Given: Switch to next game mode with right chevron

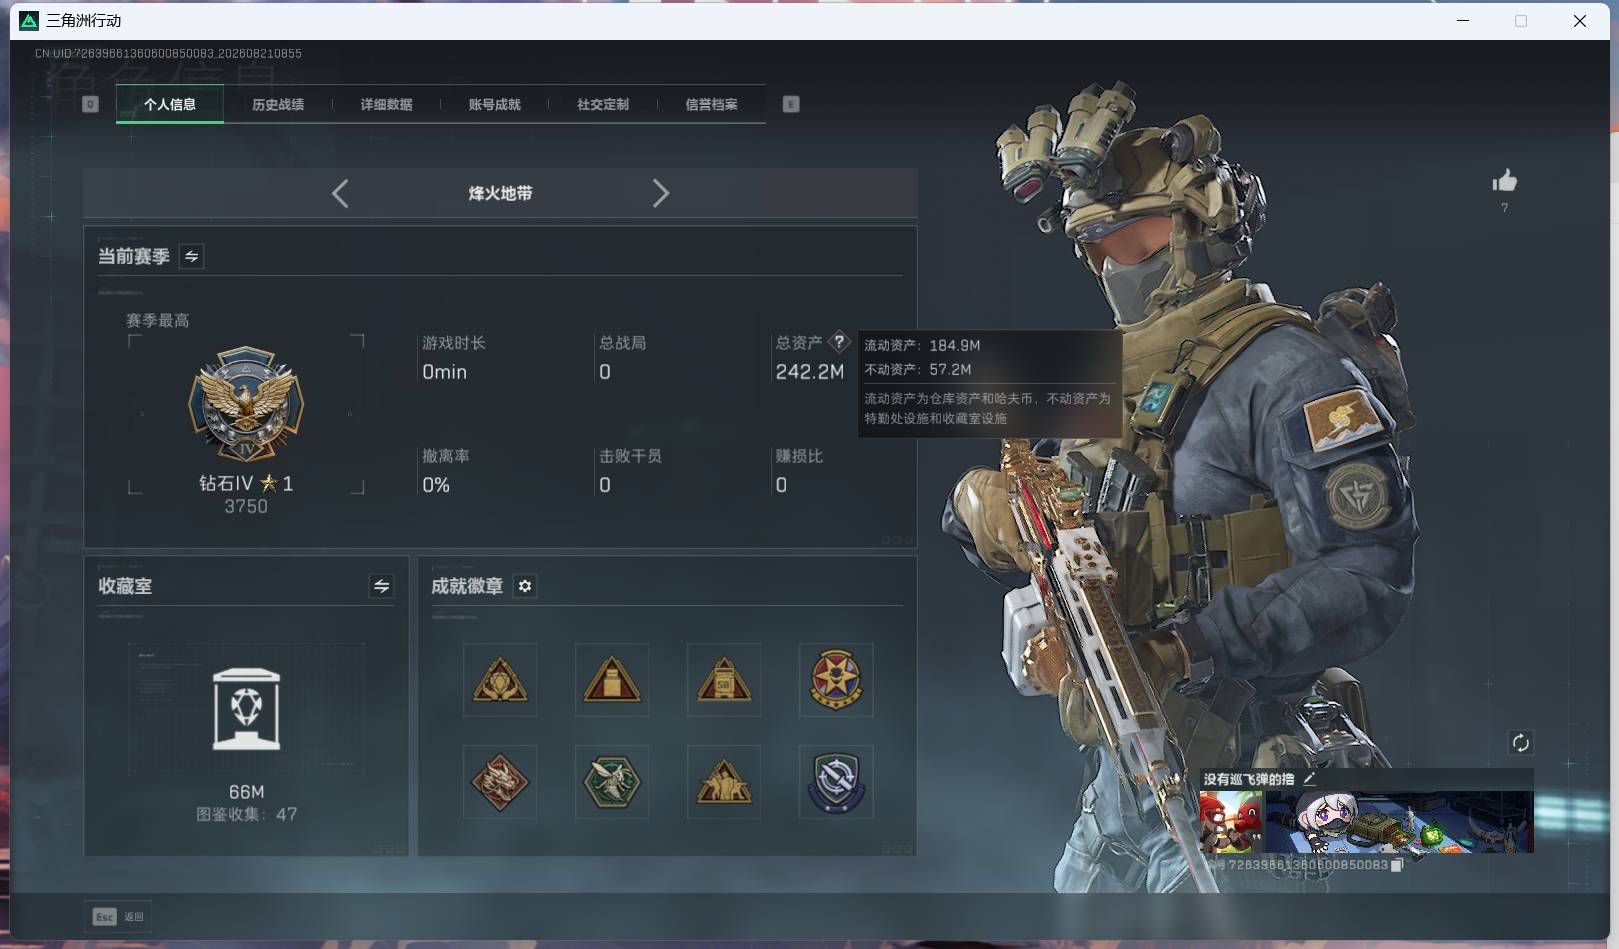Looking at the screenshot, I should (x=660, y=193).
